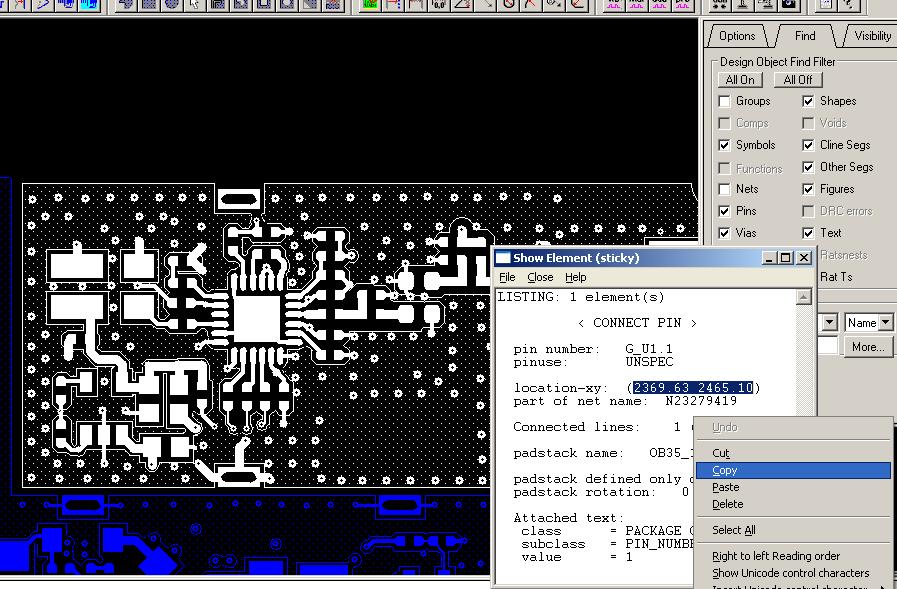
Task: Click the More... button
Action: point(868,347)
